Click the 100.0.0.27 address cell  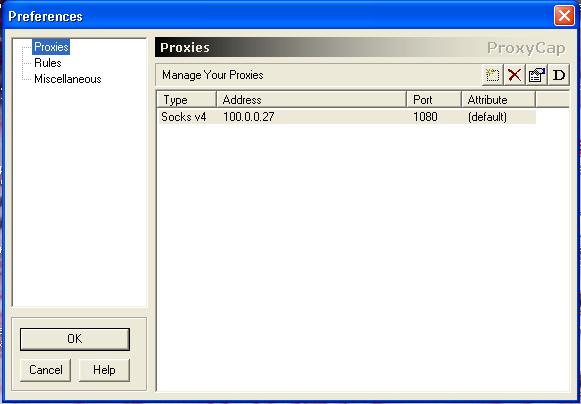coord(249,117)
